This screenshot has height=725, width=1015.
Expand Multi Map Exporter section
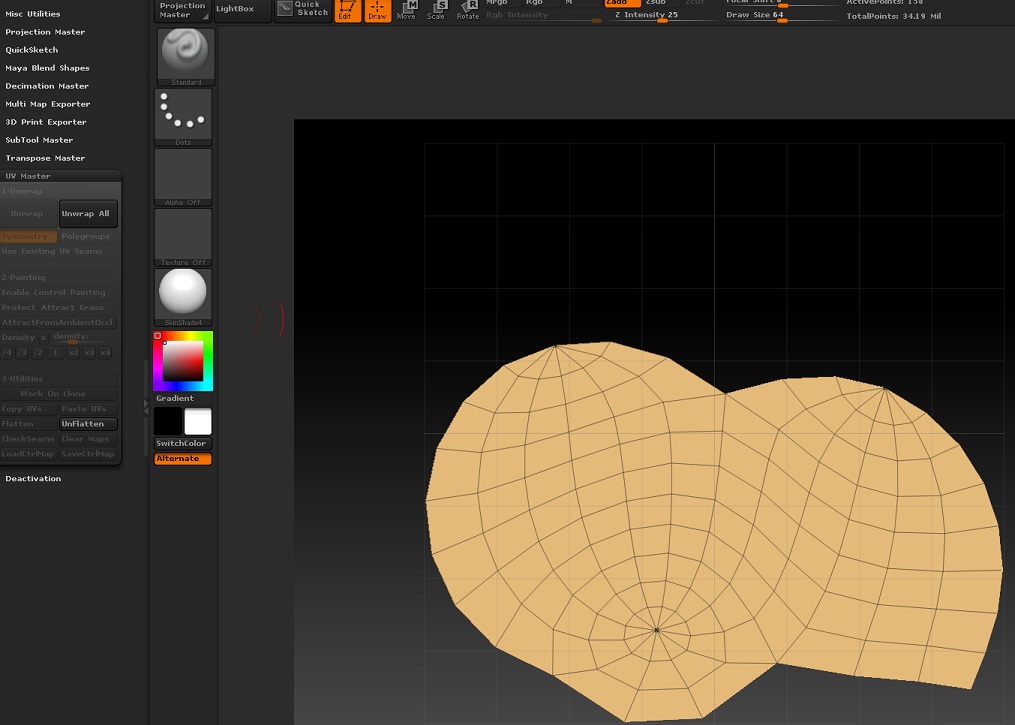[x=47, y=104]
